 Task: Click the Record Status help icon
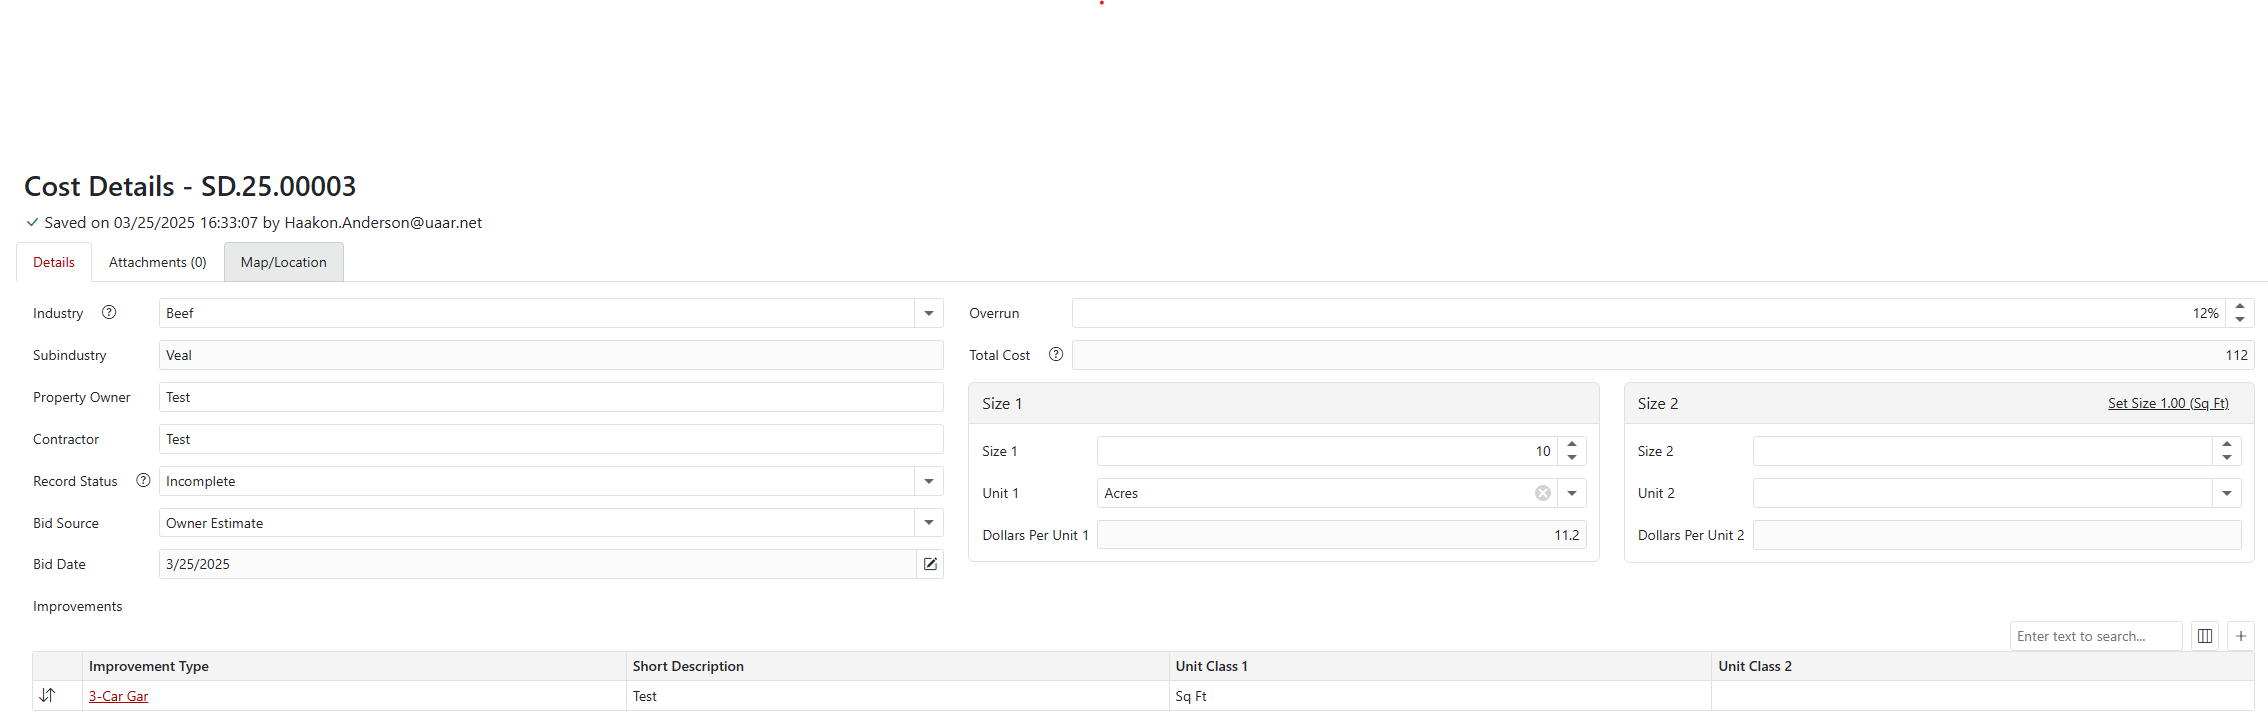[143, 481]
